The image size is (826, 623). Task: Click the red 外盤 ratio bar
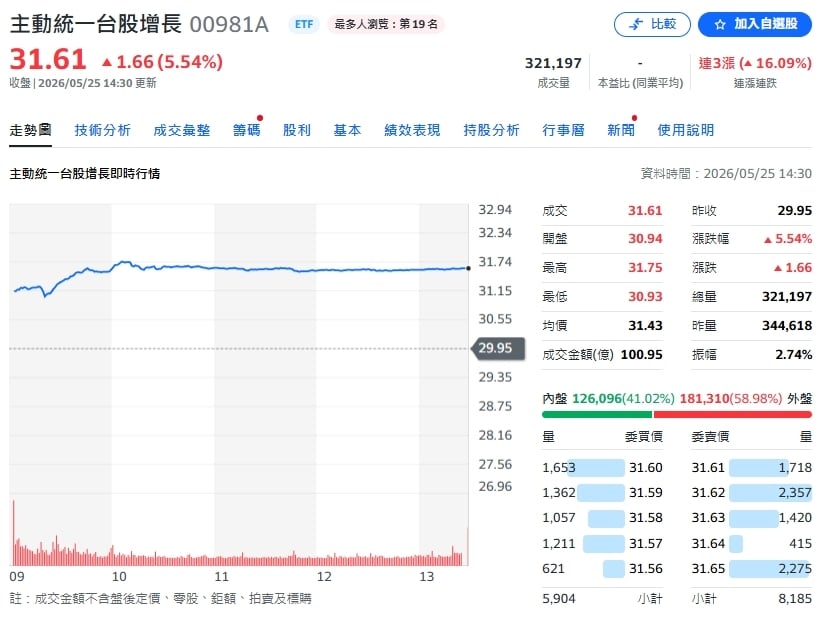point(733,414)
